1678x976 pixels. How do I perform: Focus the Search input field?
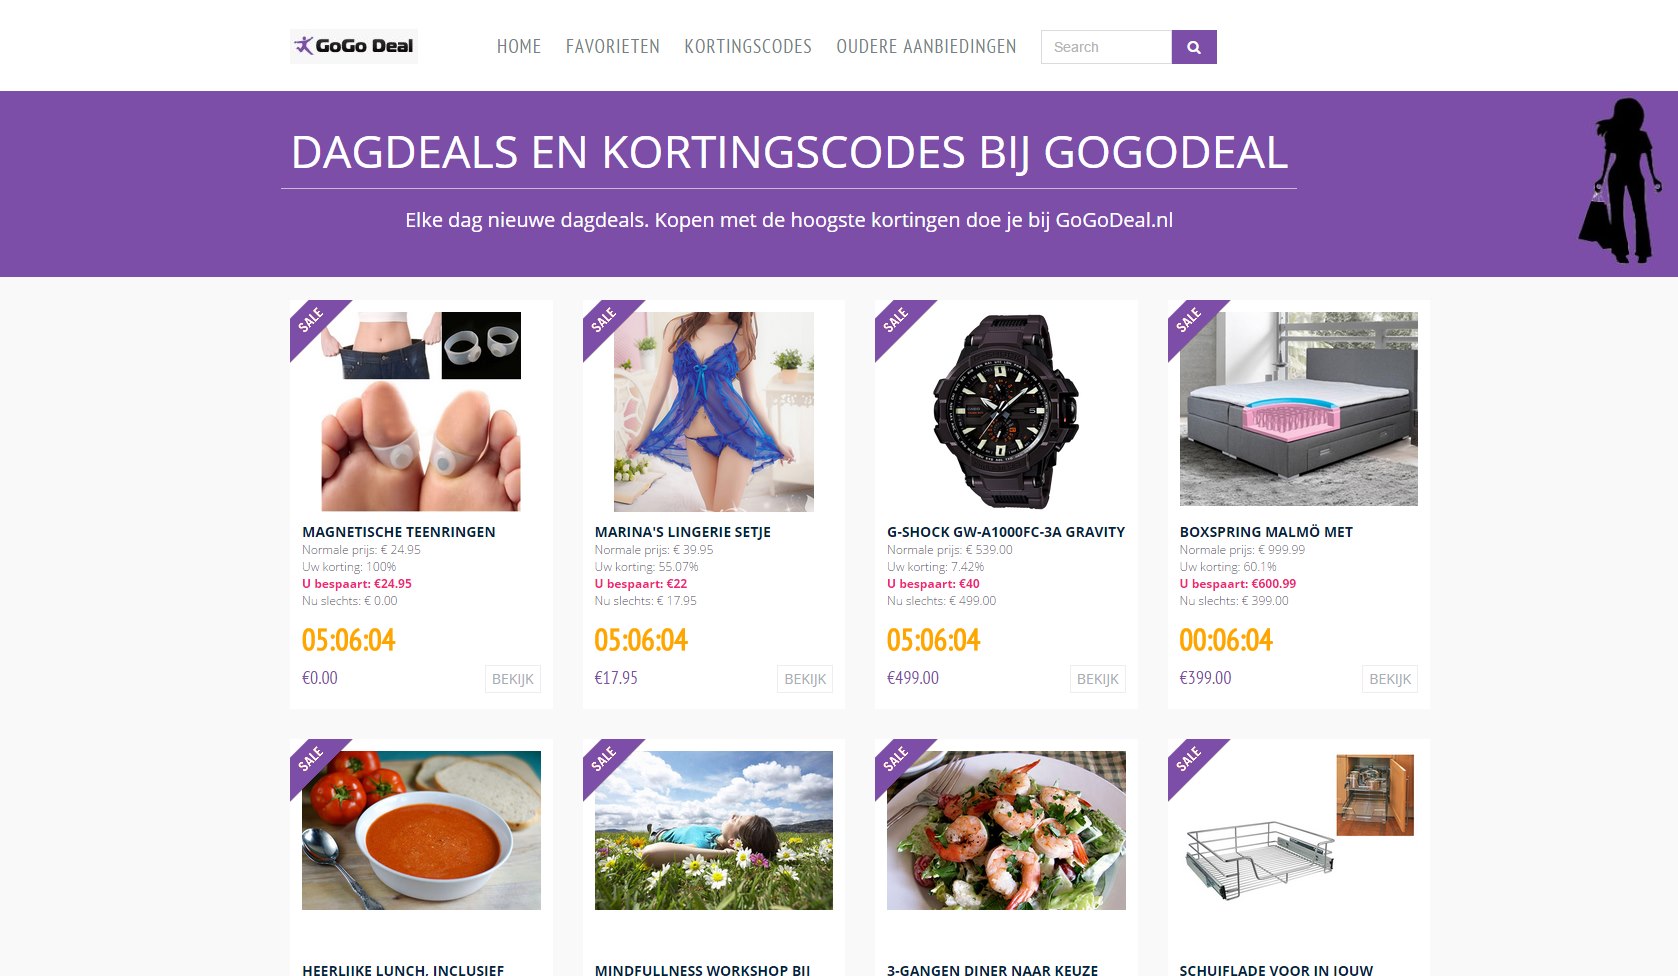[1106, 47]
